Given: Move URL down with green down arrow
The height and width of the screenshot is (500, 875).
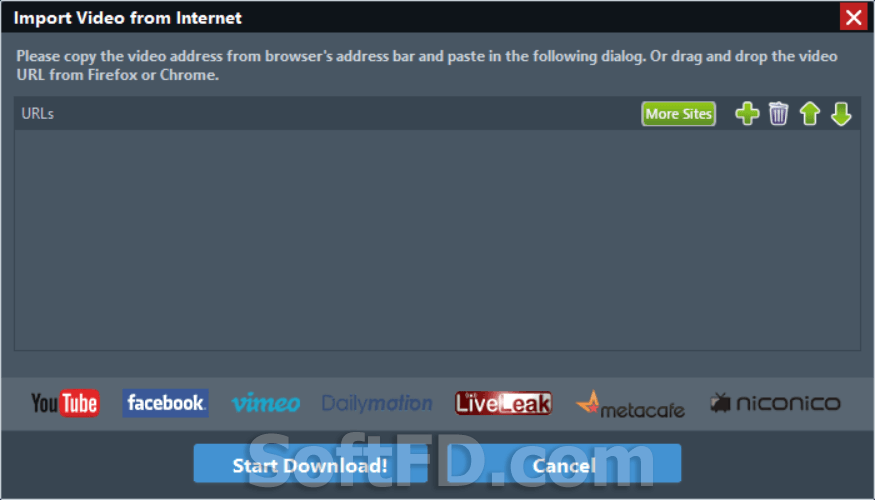Looking at the screenshot, I should coord(841,114).
